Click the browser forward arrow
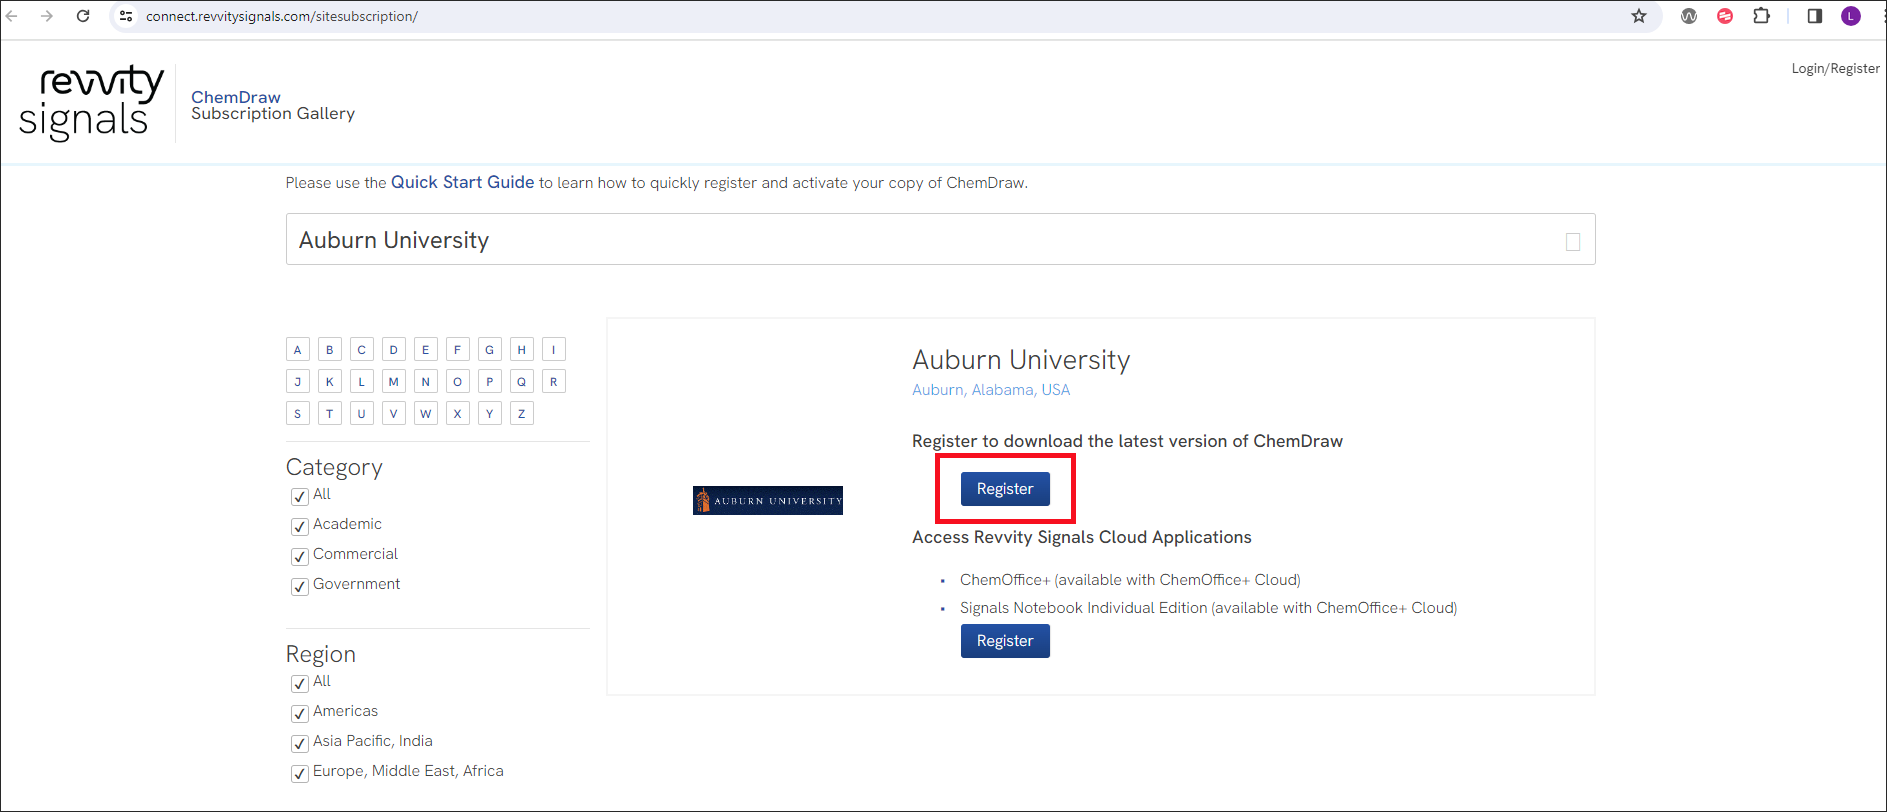Viewport: 1887px width, 812px height. pyautogui.click(x=47, y=16)
